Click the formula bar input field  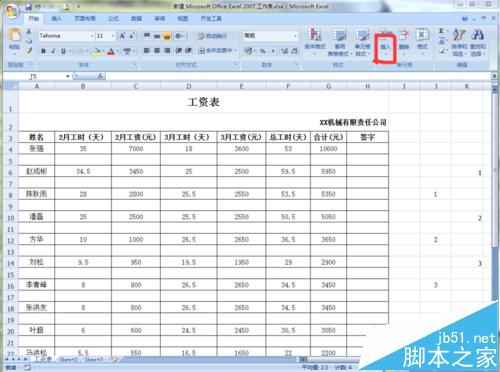click(298, 76)
